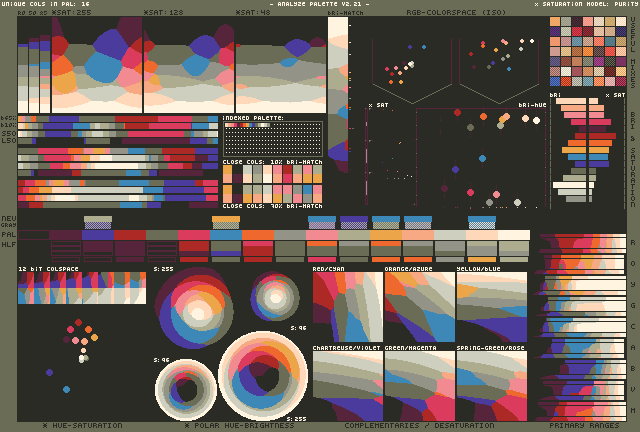Click the 'NEU GRAY' row label
Image resolution: width=640 pixels, height=432 pixels.
pyautogui.click(x=9, y=221)
